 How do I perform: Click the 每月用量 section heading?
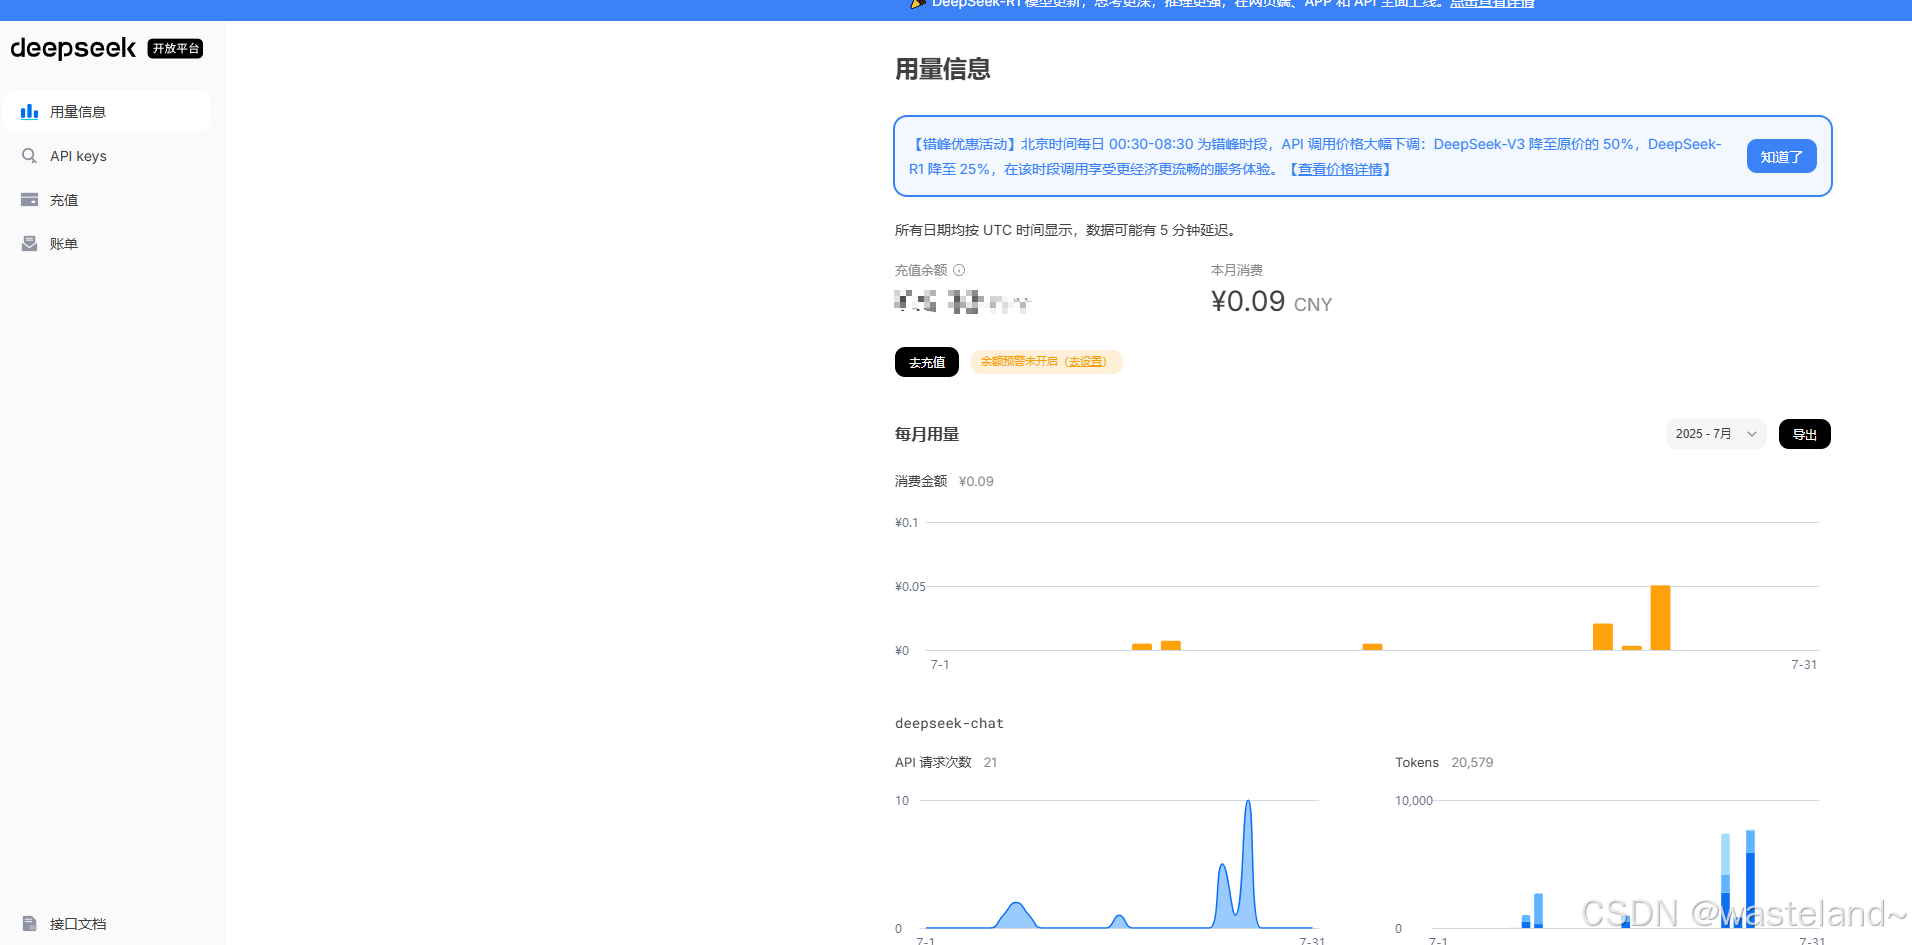pyautogui.click(x=927, y=434)
